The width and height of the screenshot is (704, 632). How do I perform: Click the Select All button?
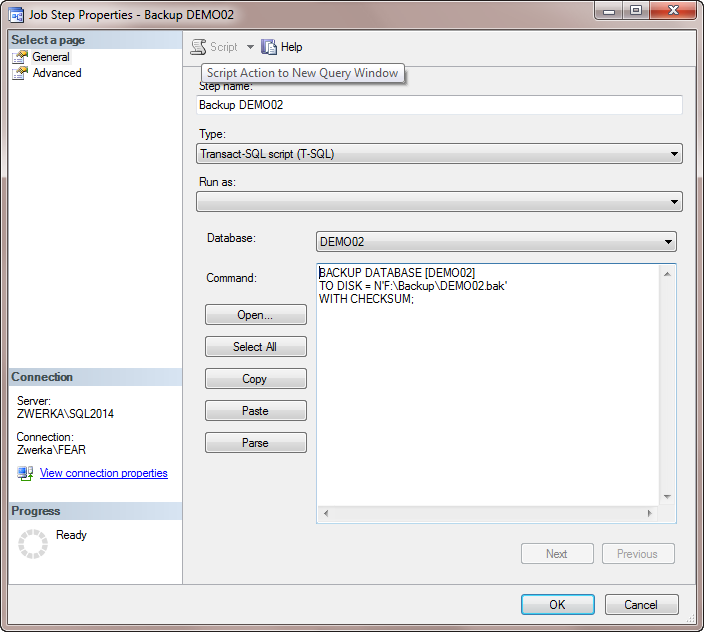tap(255, 347)
